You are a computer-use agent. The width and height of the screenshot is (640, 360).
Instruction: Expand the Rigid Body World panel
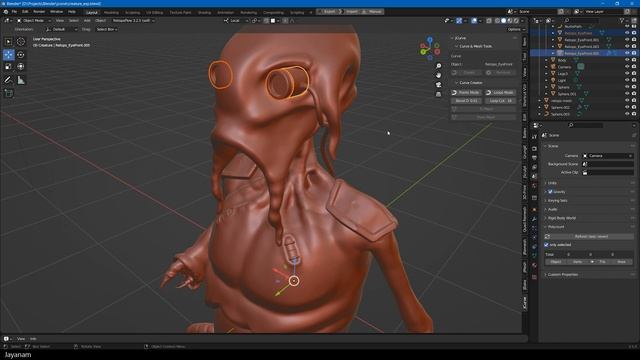coord(562,218)
